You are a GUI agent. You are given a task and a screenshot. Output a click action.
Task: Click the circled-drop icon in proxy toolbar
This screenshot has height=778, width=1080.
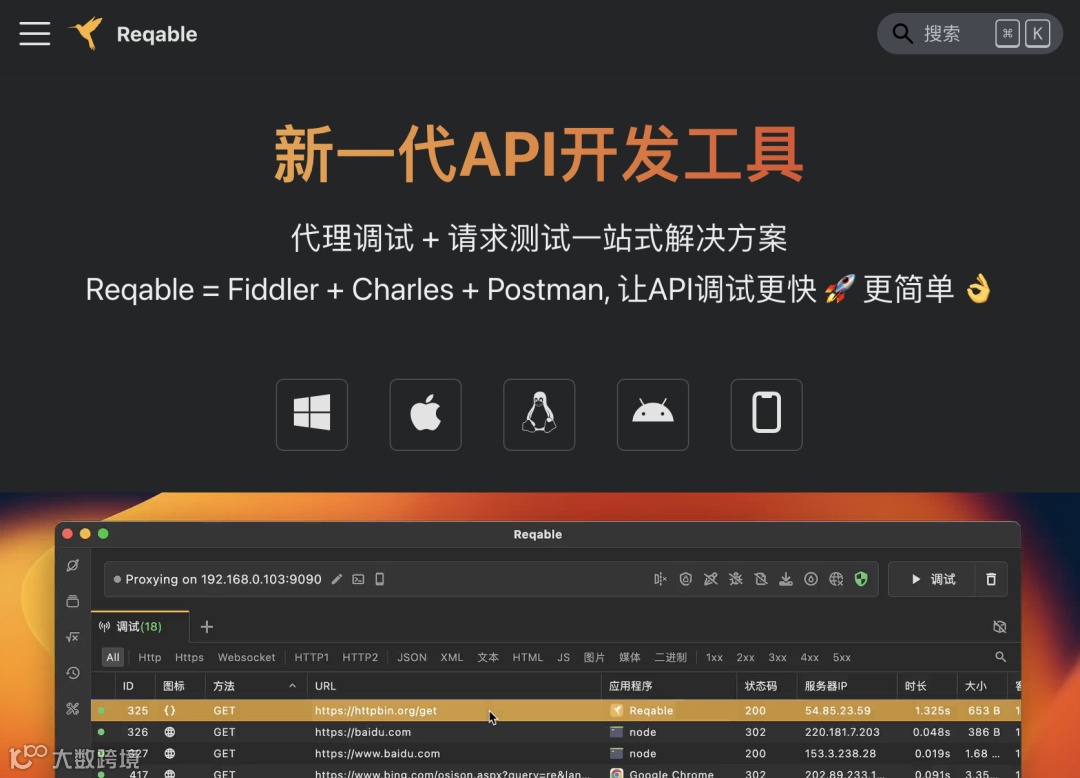[x=811, y=579]
